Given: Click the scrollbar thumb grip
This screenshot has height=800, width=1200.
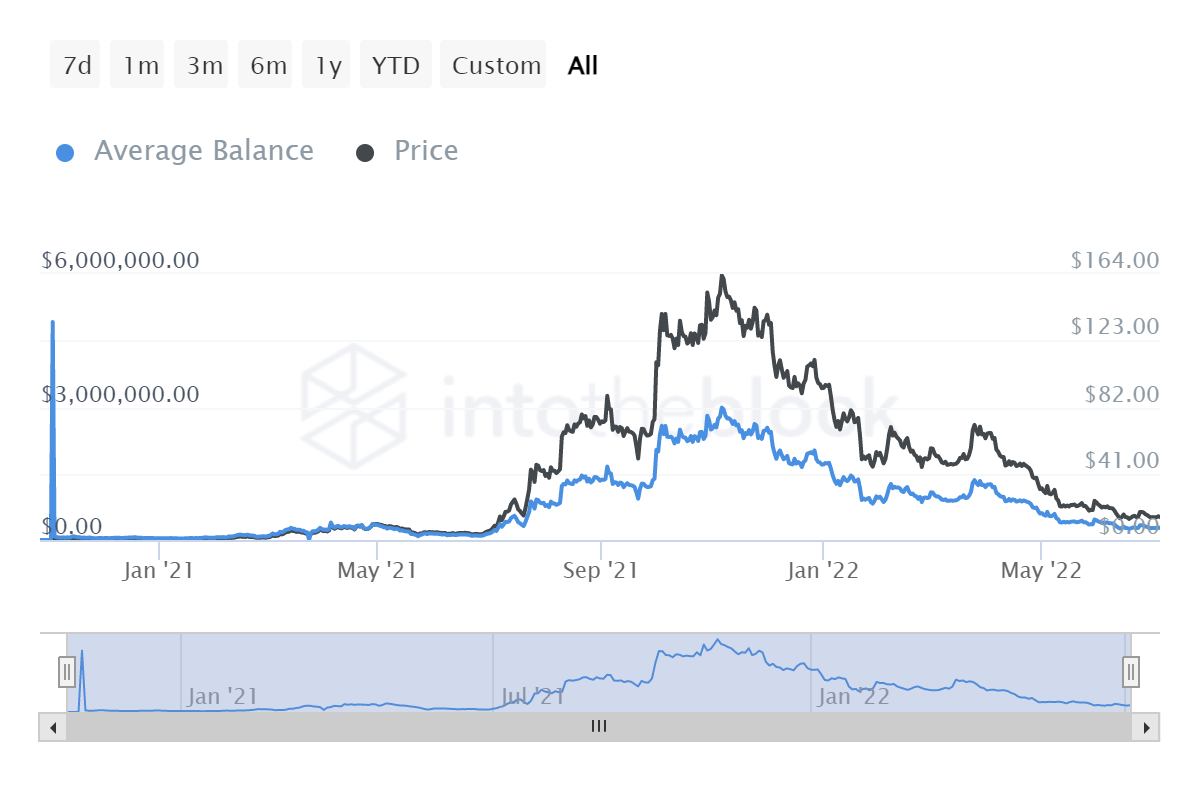Looking at the screenshot, I should [x=599, y=727].
